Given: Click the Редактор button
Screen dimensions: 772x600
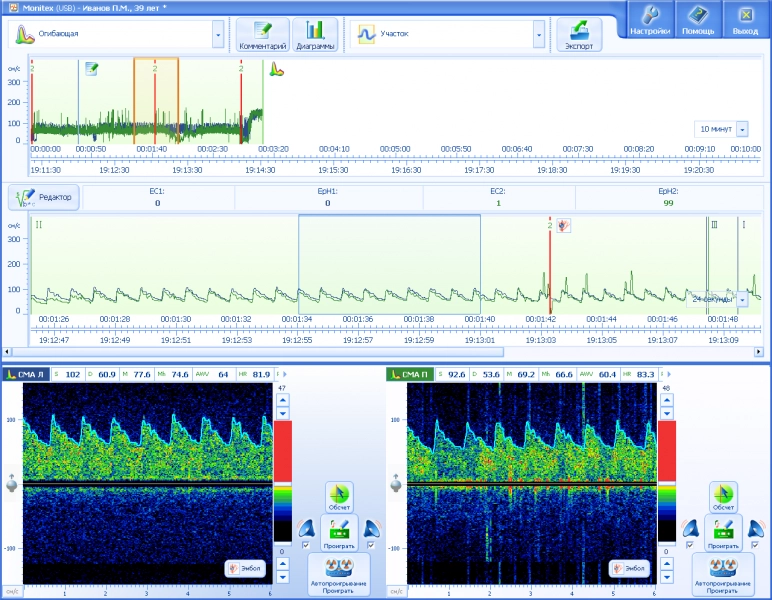Looking at the screenshot, I should point(44,197).
